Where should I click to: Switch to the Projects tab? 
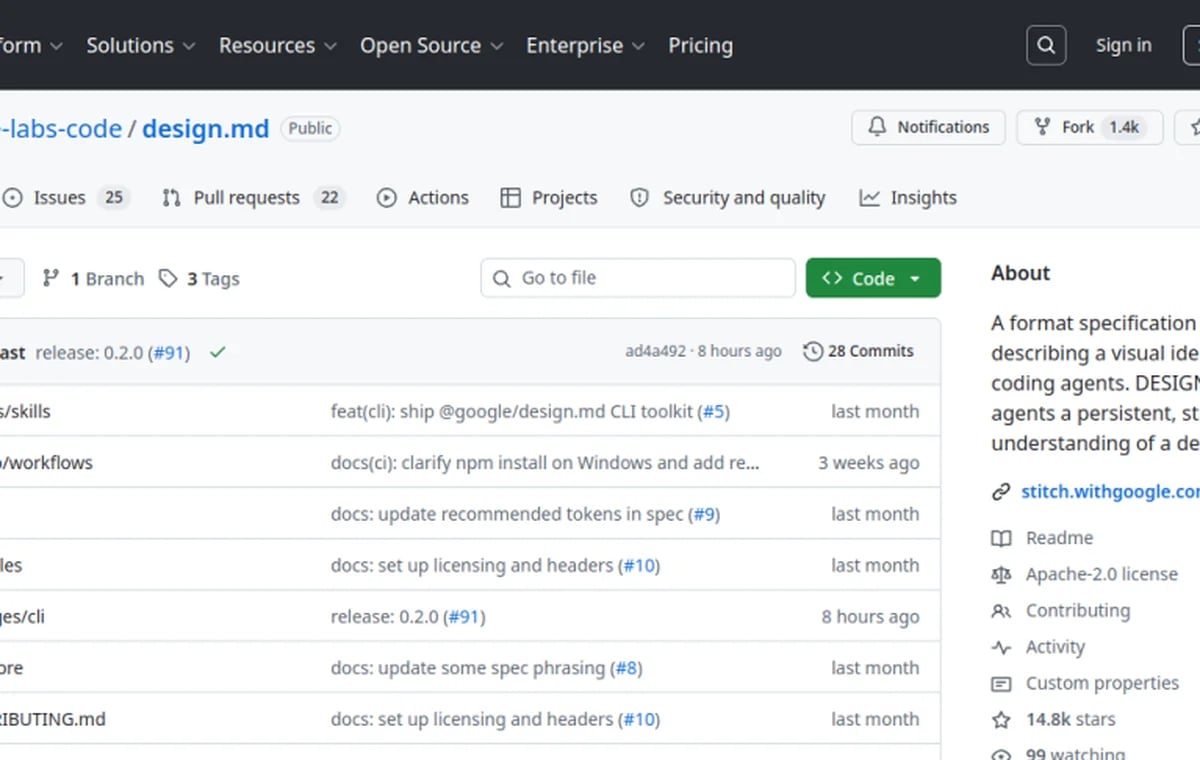[549, 198]
